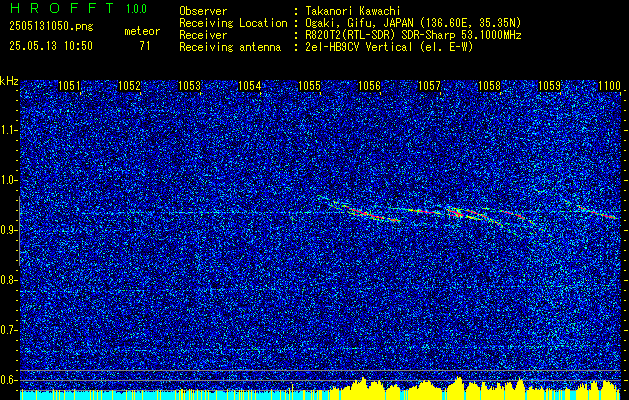
Task: Click the Observer field label
Action: (203, 11)
